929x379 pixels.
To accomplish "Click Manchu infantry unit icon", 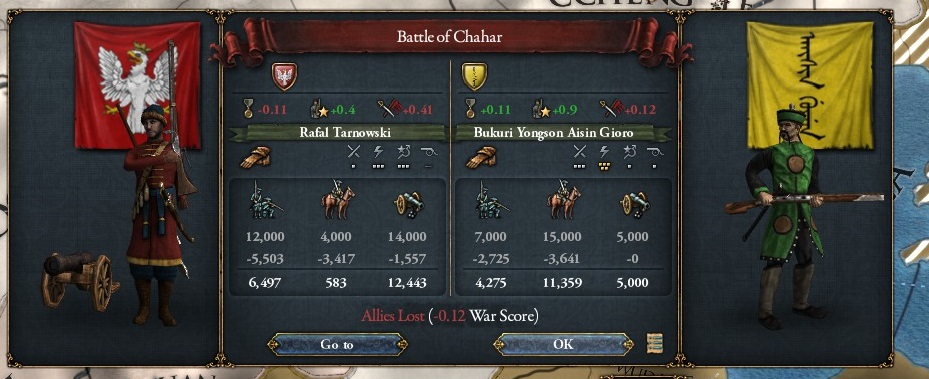I will pos(491,201).
